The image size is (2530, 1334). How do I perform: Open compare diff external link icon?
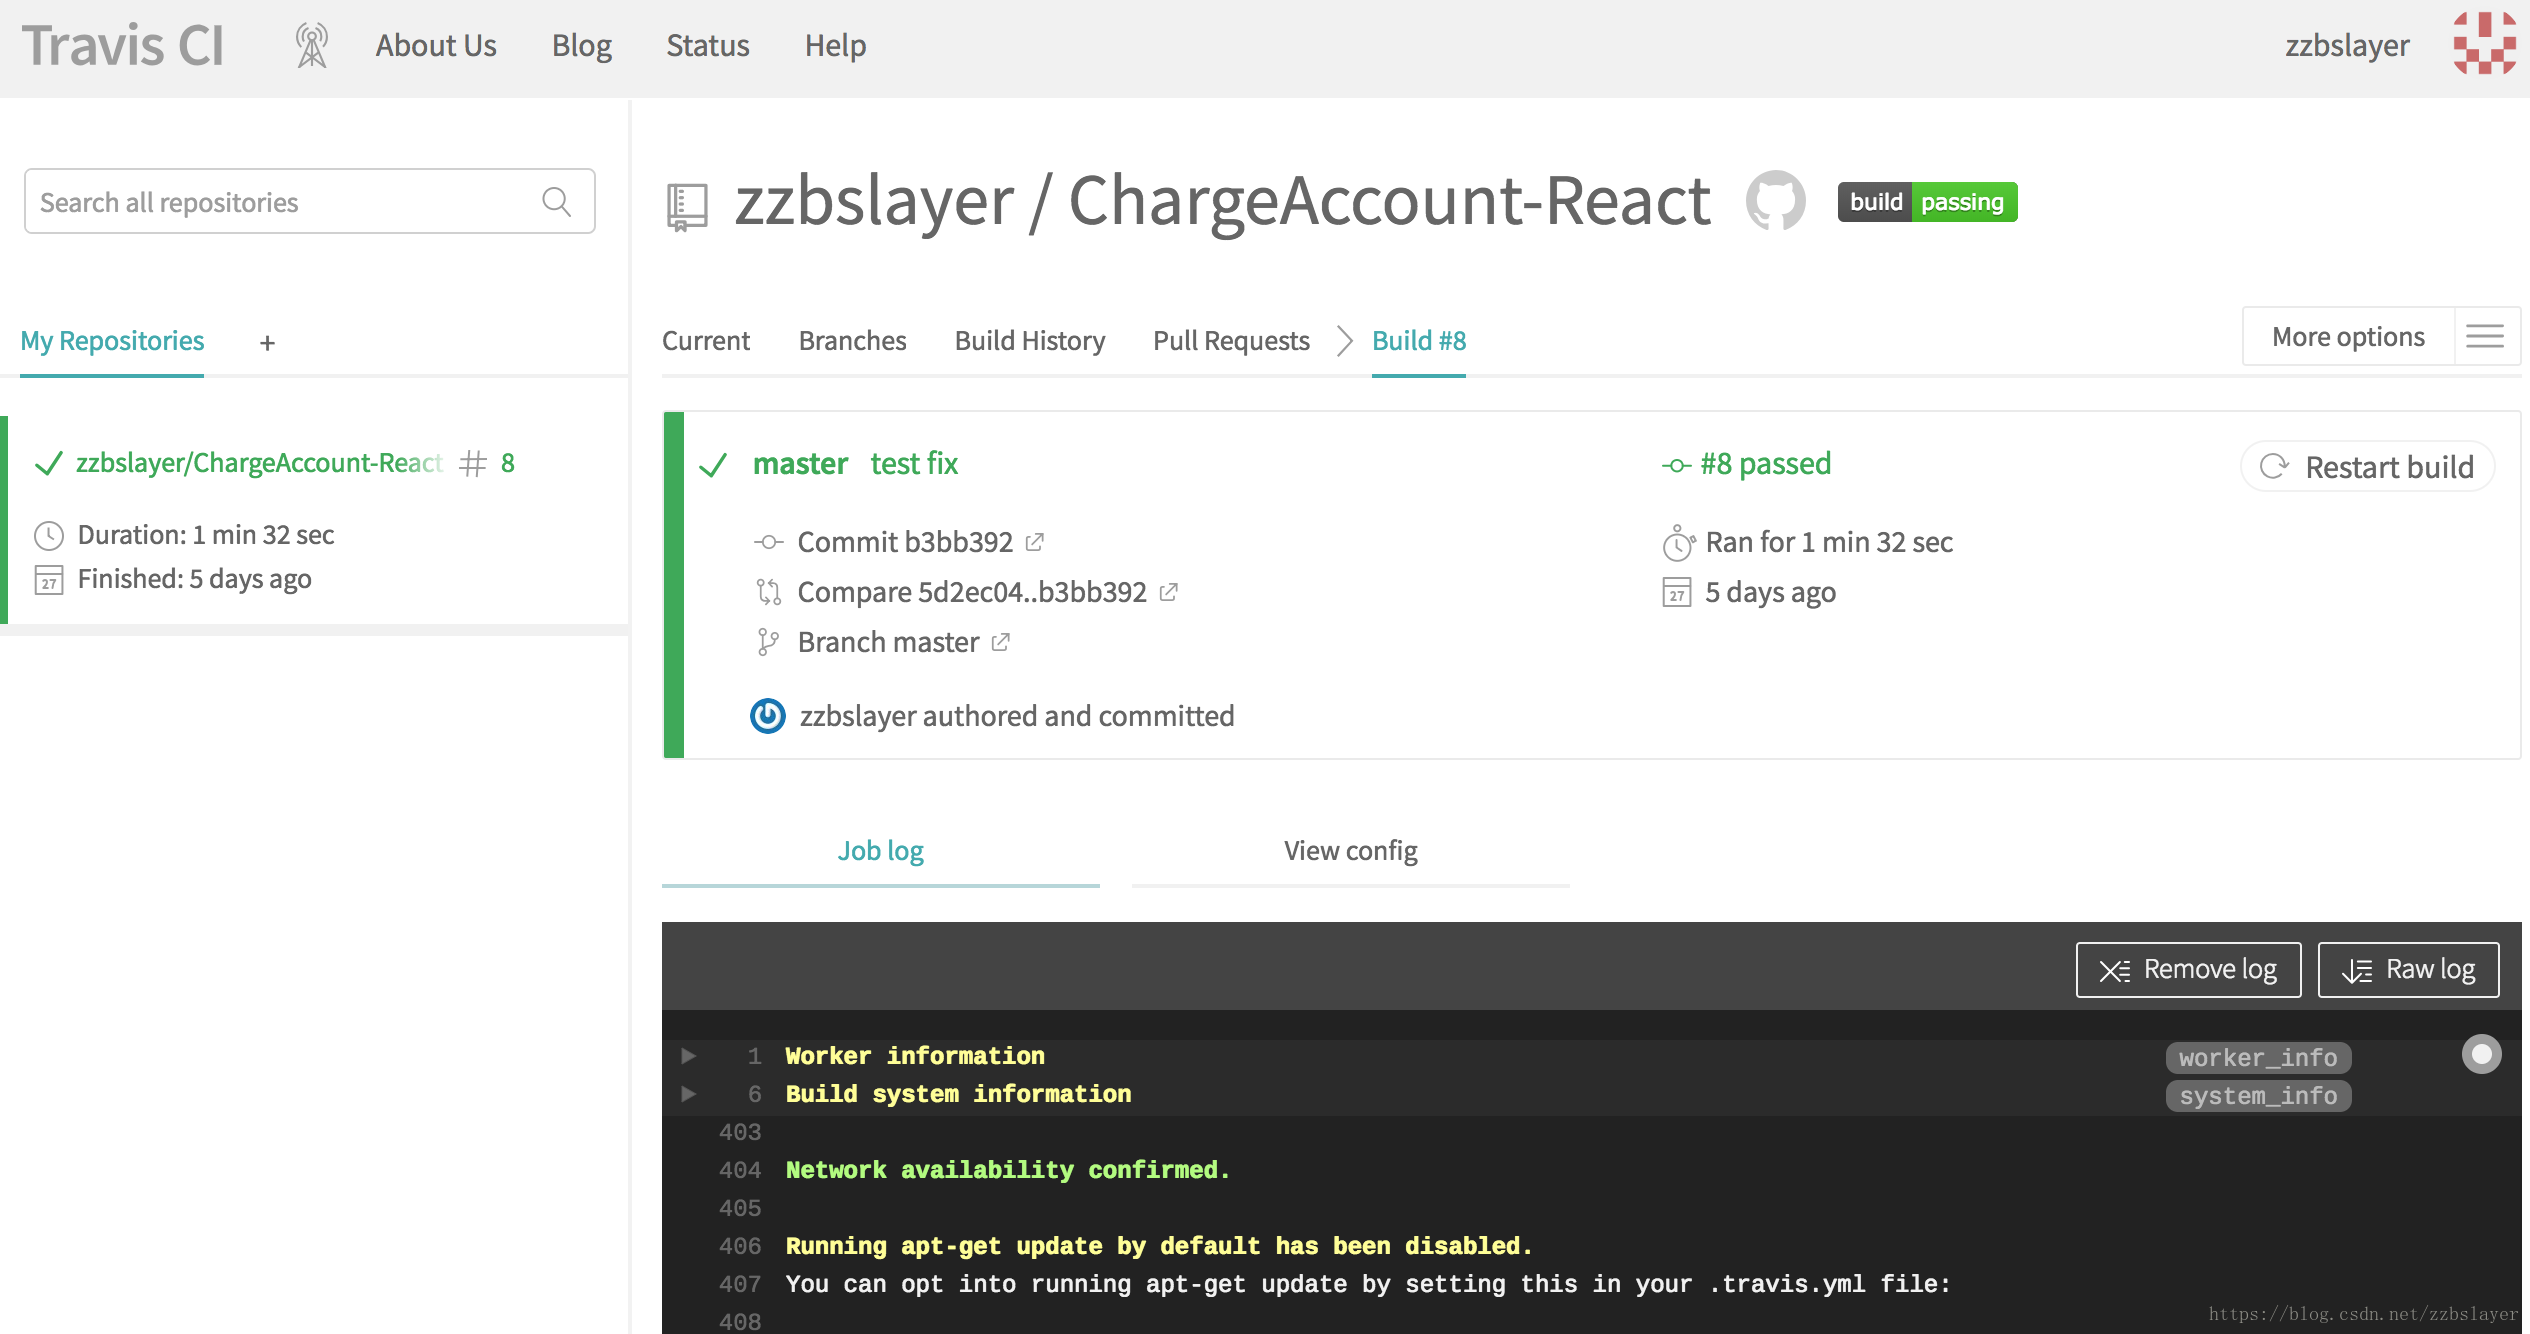[x=1168, y=592]
